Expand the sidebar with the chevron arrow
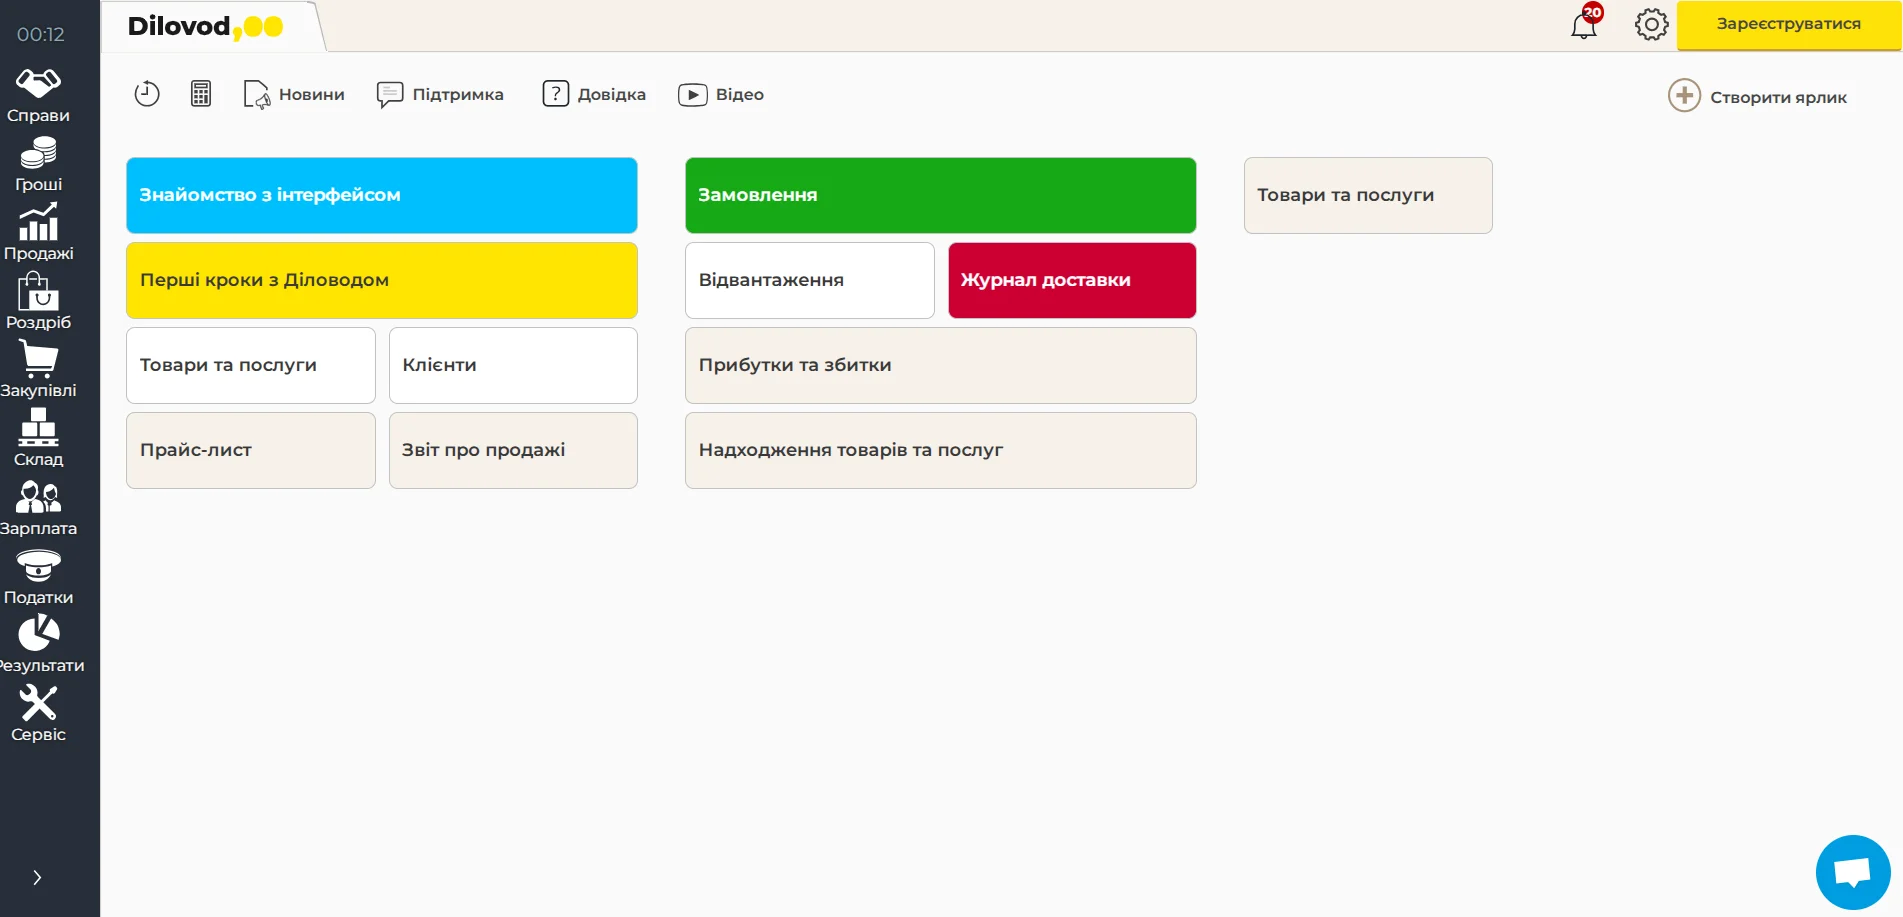This screenshot has height=917, width=1903. (x=37, y=878)
